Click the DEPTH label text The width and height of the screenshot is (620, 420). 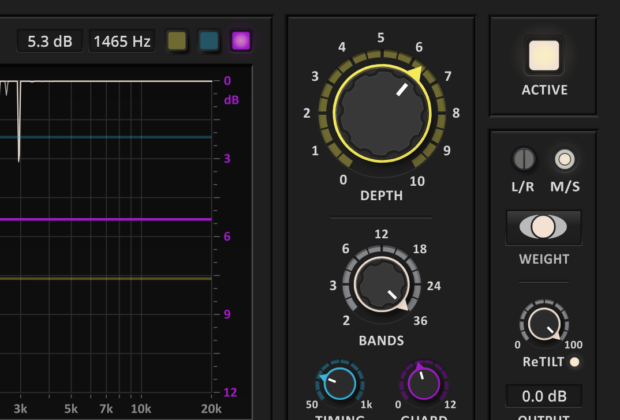[x=382, y=195]
